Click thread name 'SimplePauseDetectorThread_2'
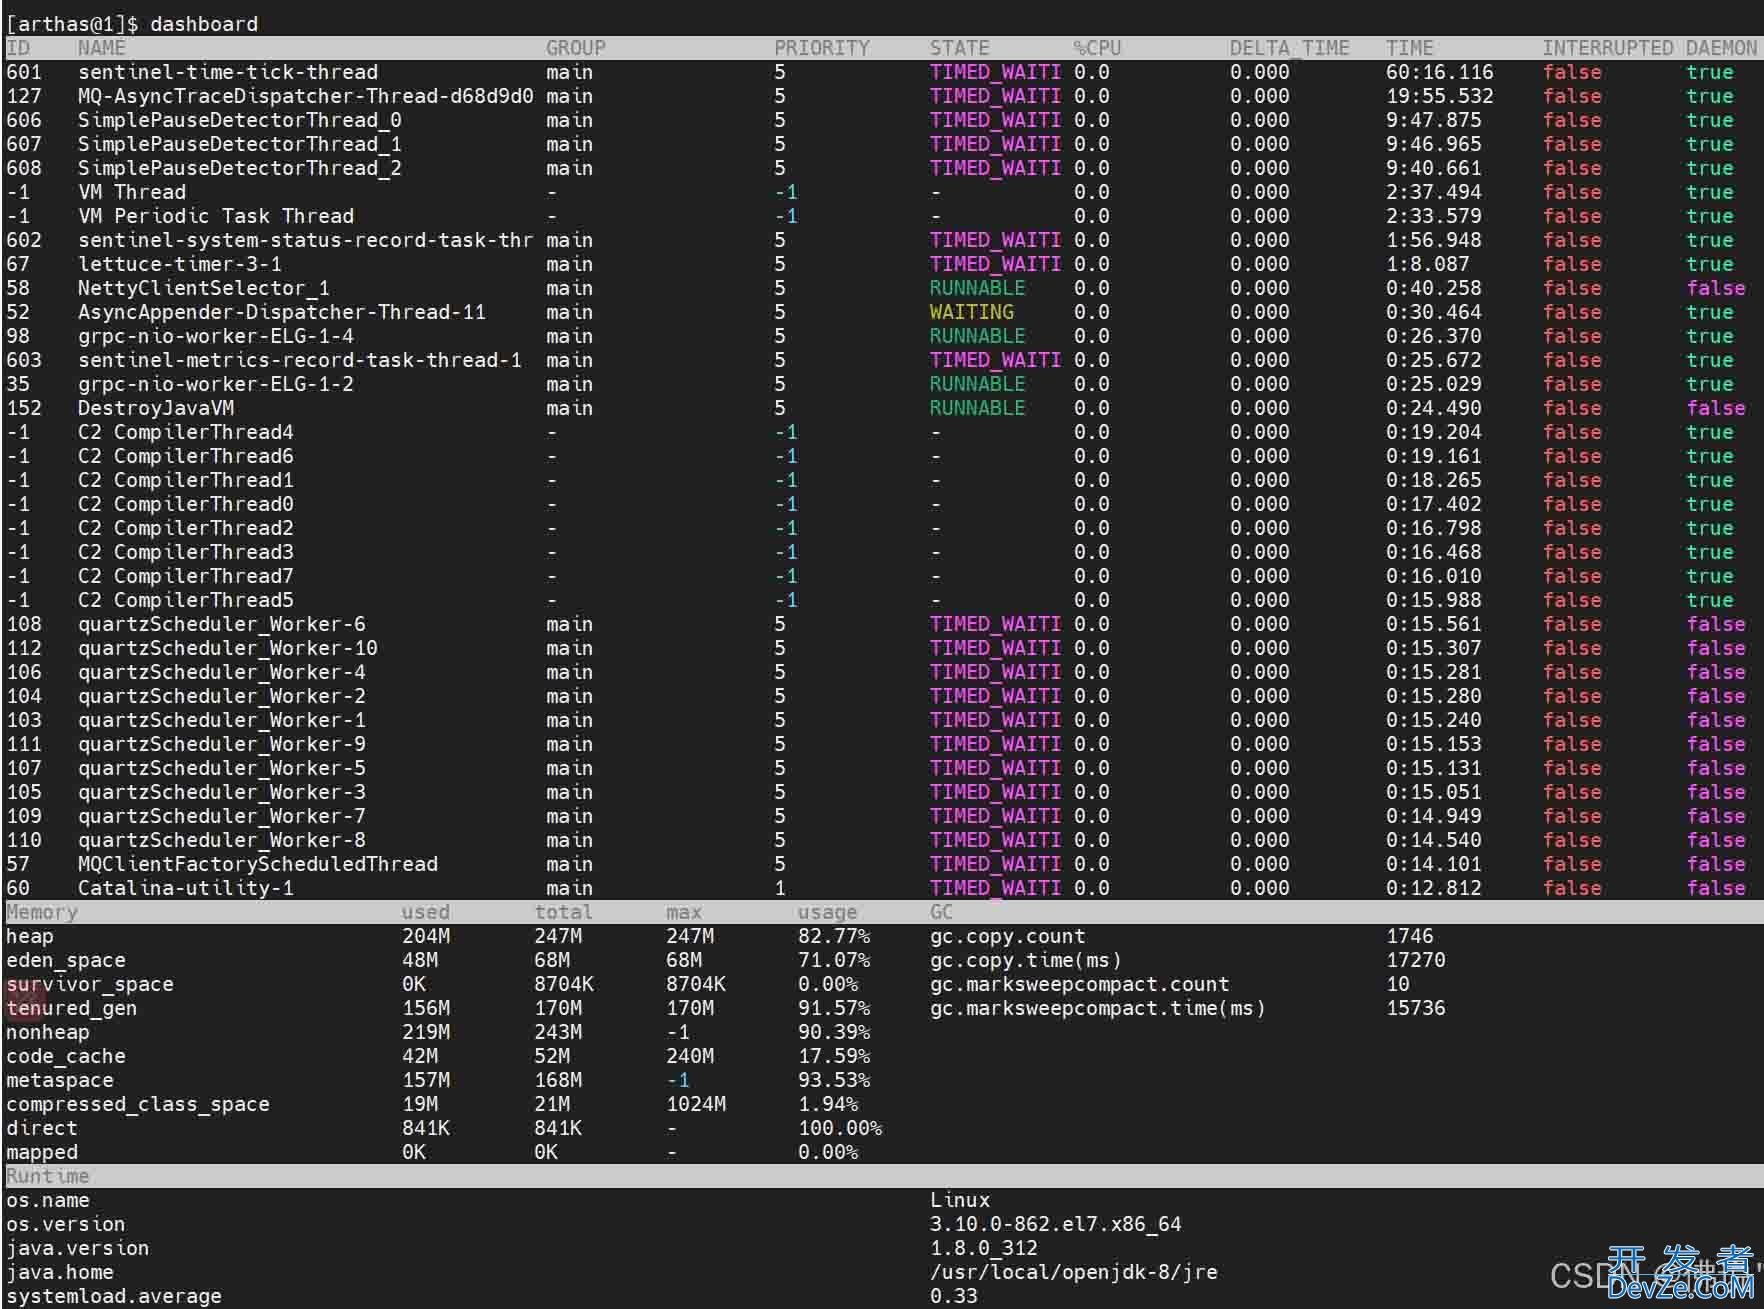 [x=240, y=168]
